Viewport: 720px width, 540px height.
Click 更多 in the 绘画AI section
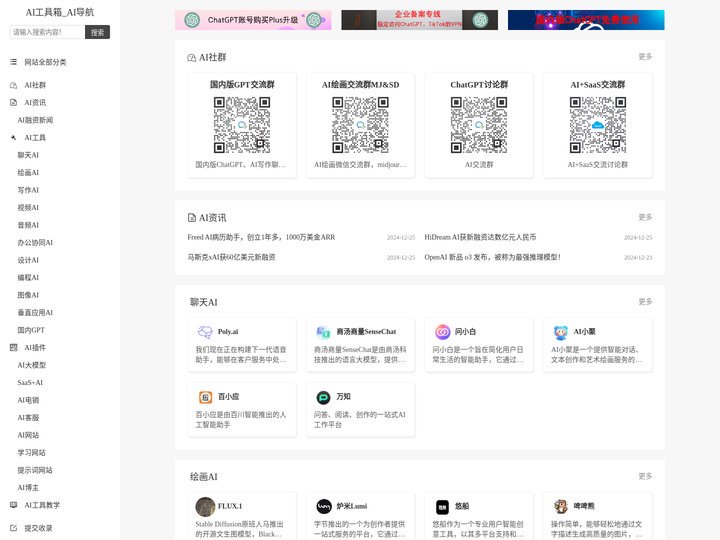click(x=645, y=476)
